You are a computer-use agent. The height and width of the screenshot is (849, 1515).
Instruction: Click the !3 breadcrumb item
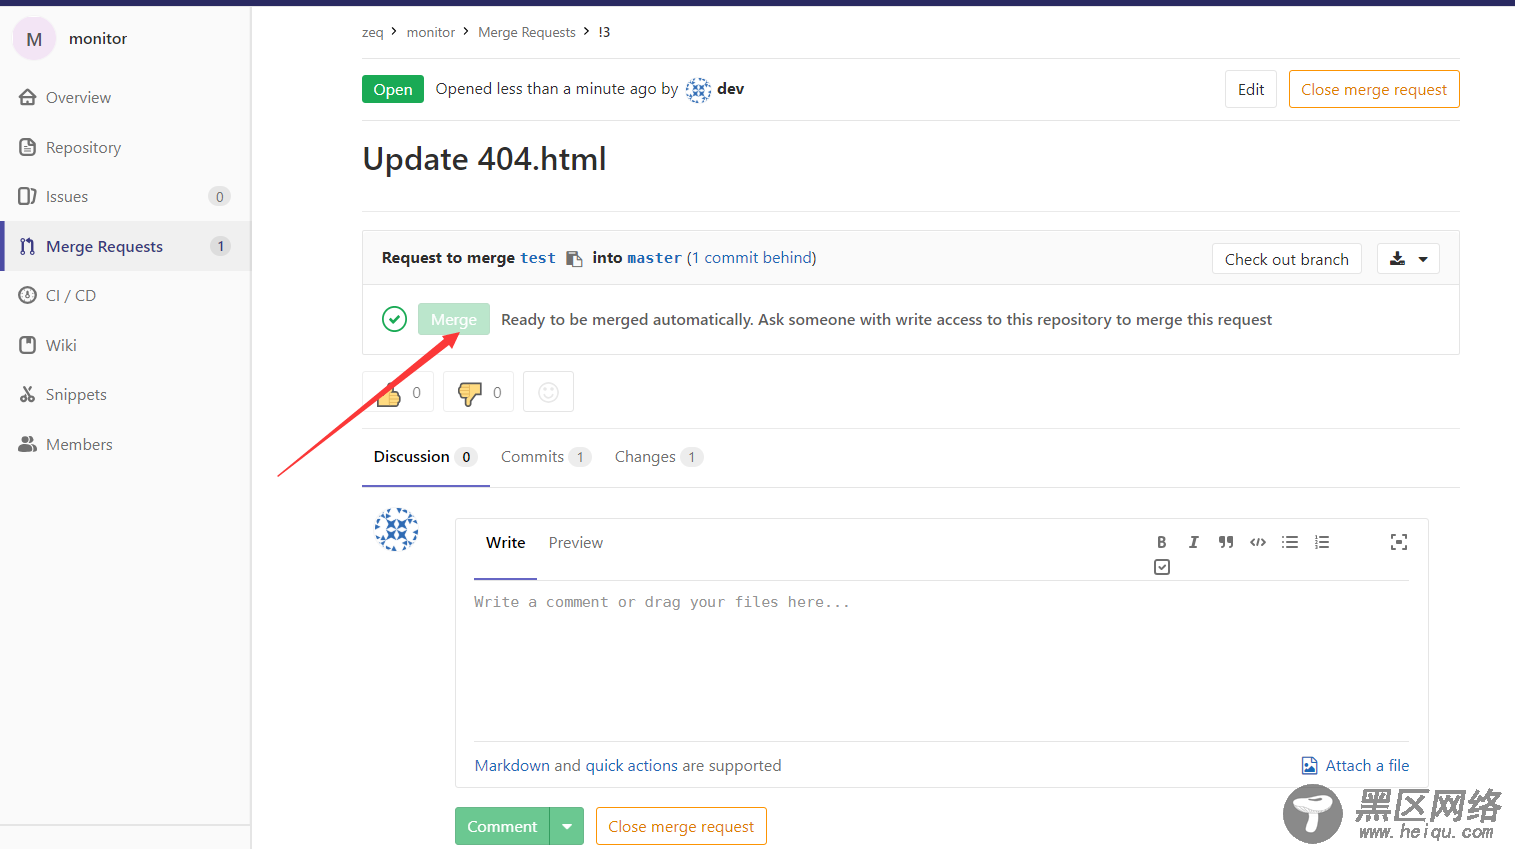[604, 32]
